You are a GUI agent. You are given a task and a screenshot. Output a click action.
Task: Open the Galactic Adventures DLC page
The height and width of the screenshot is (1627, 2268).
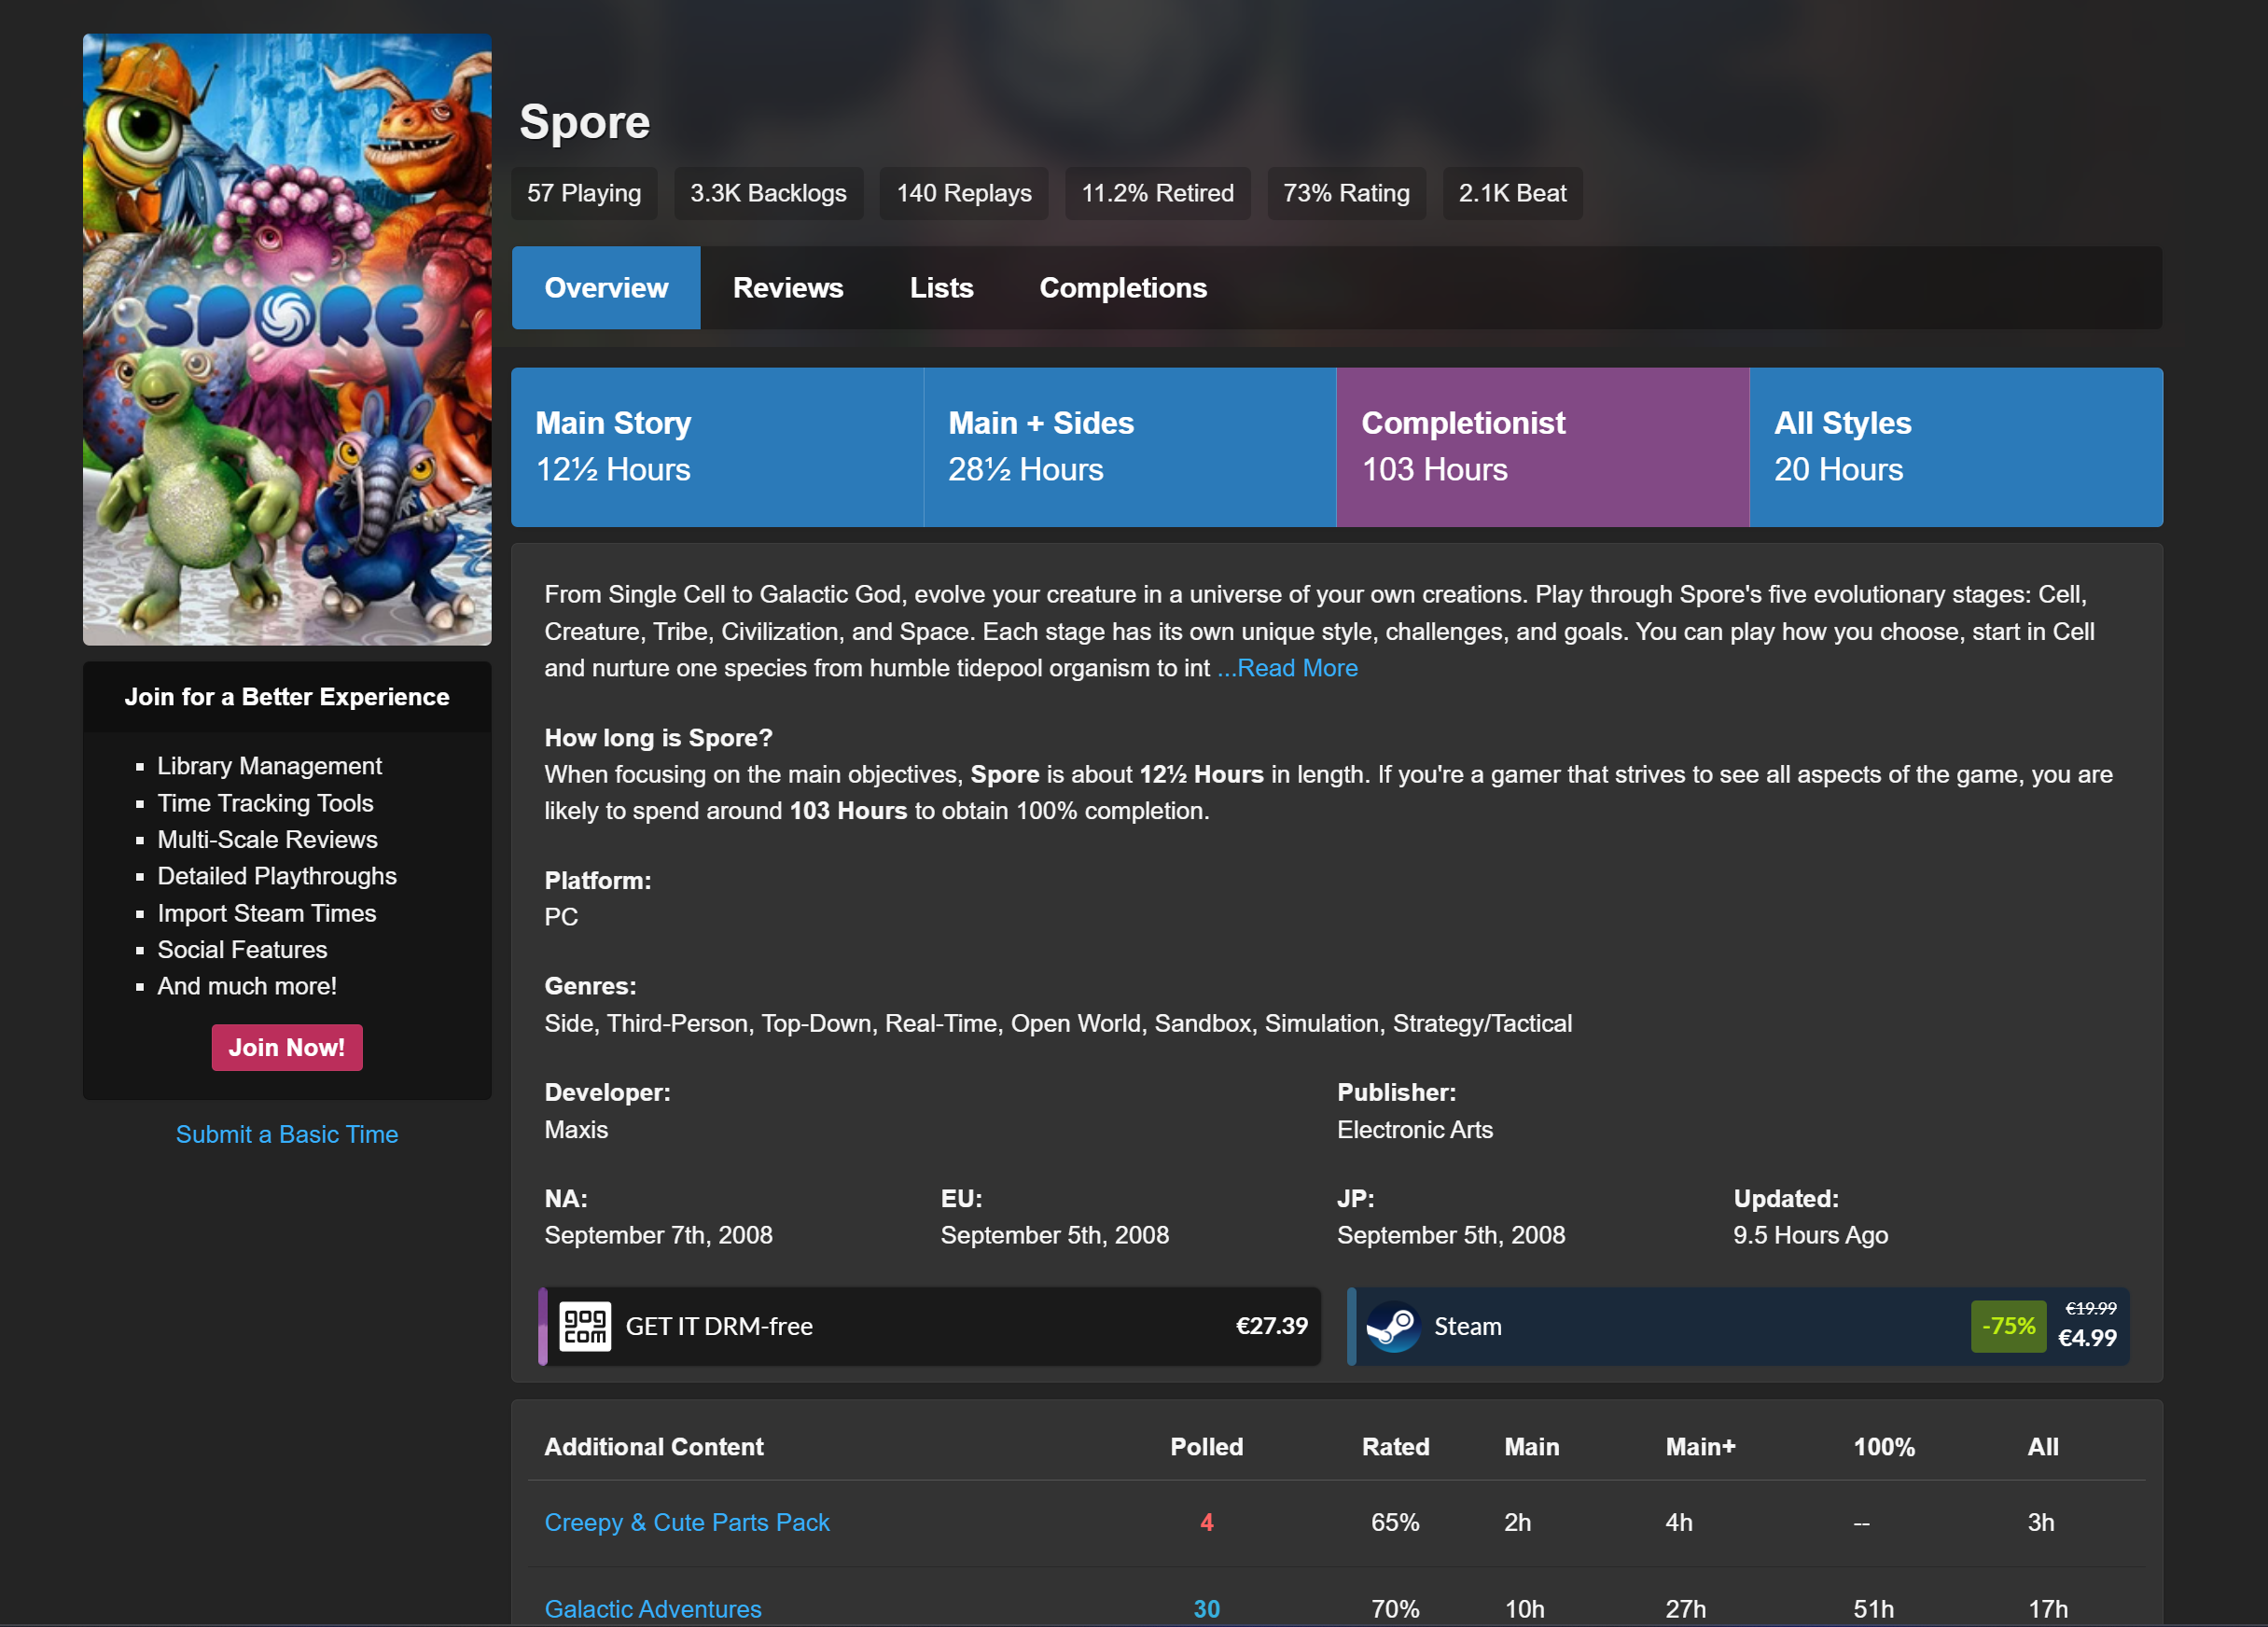coord(652,1608)
